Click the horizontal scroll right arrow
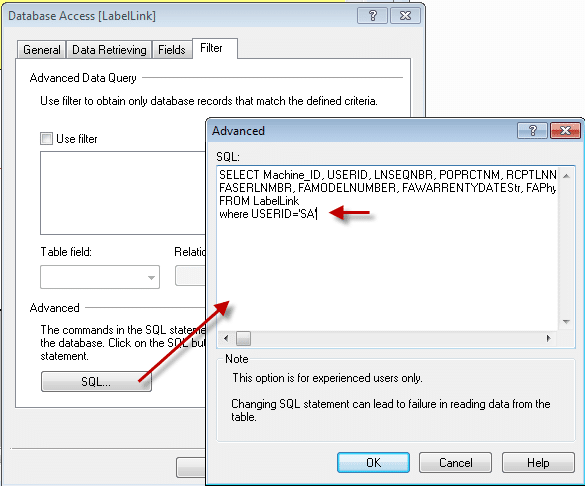Image resolution: width=585 pixels, height=486 pixels. tap(548, 338)
